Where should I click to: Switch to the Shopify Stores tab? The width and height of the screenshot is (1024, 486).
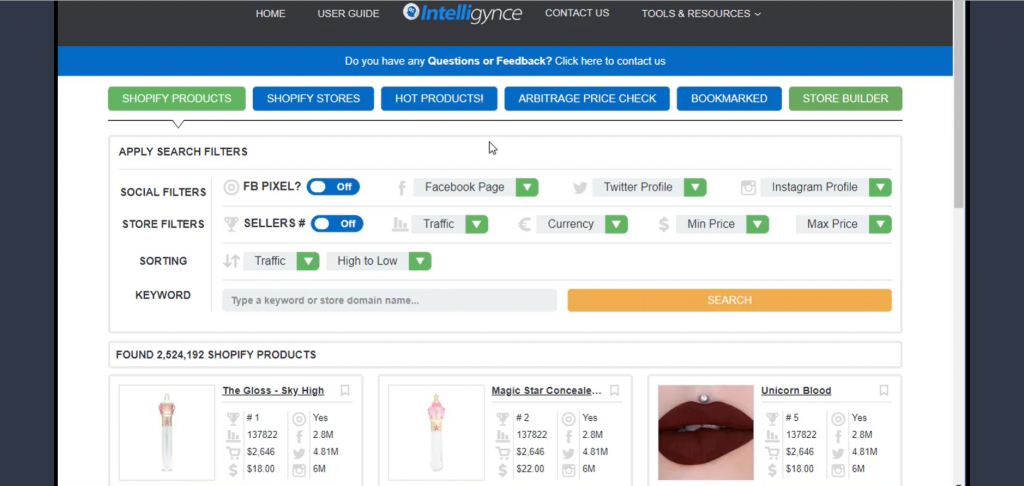[313, 99]
